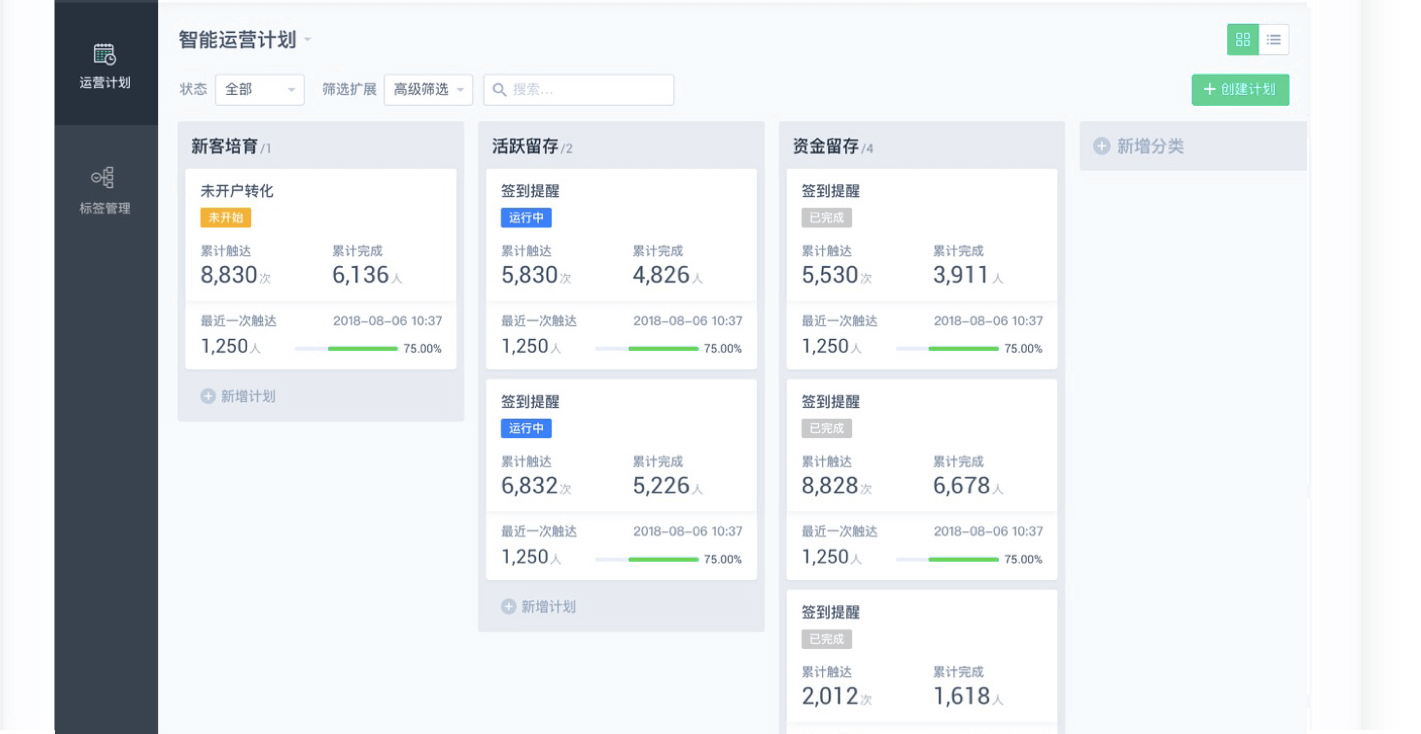Screen dimensions: 1421x734
Task: Click the 未开始 status tag
Action: coord(225,217)
